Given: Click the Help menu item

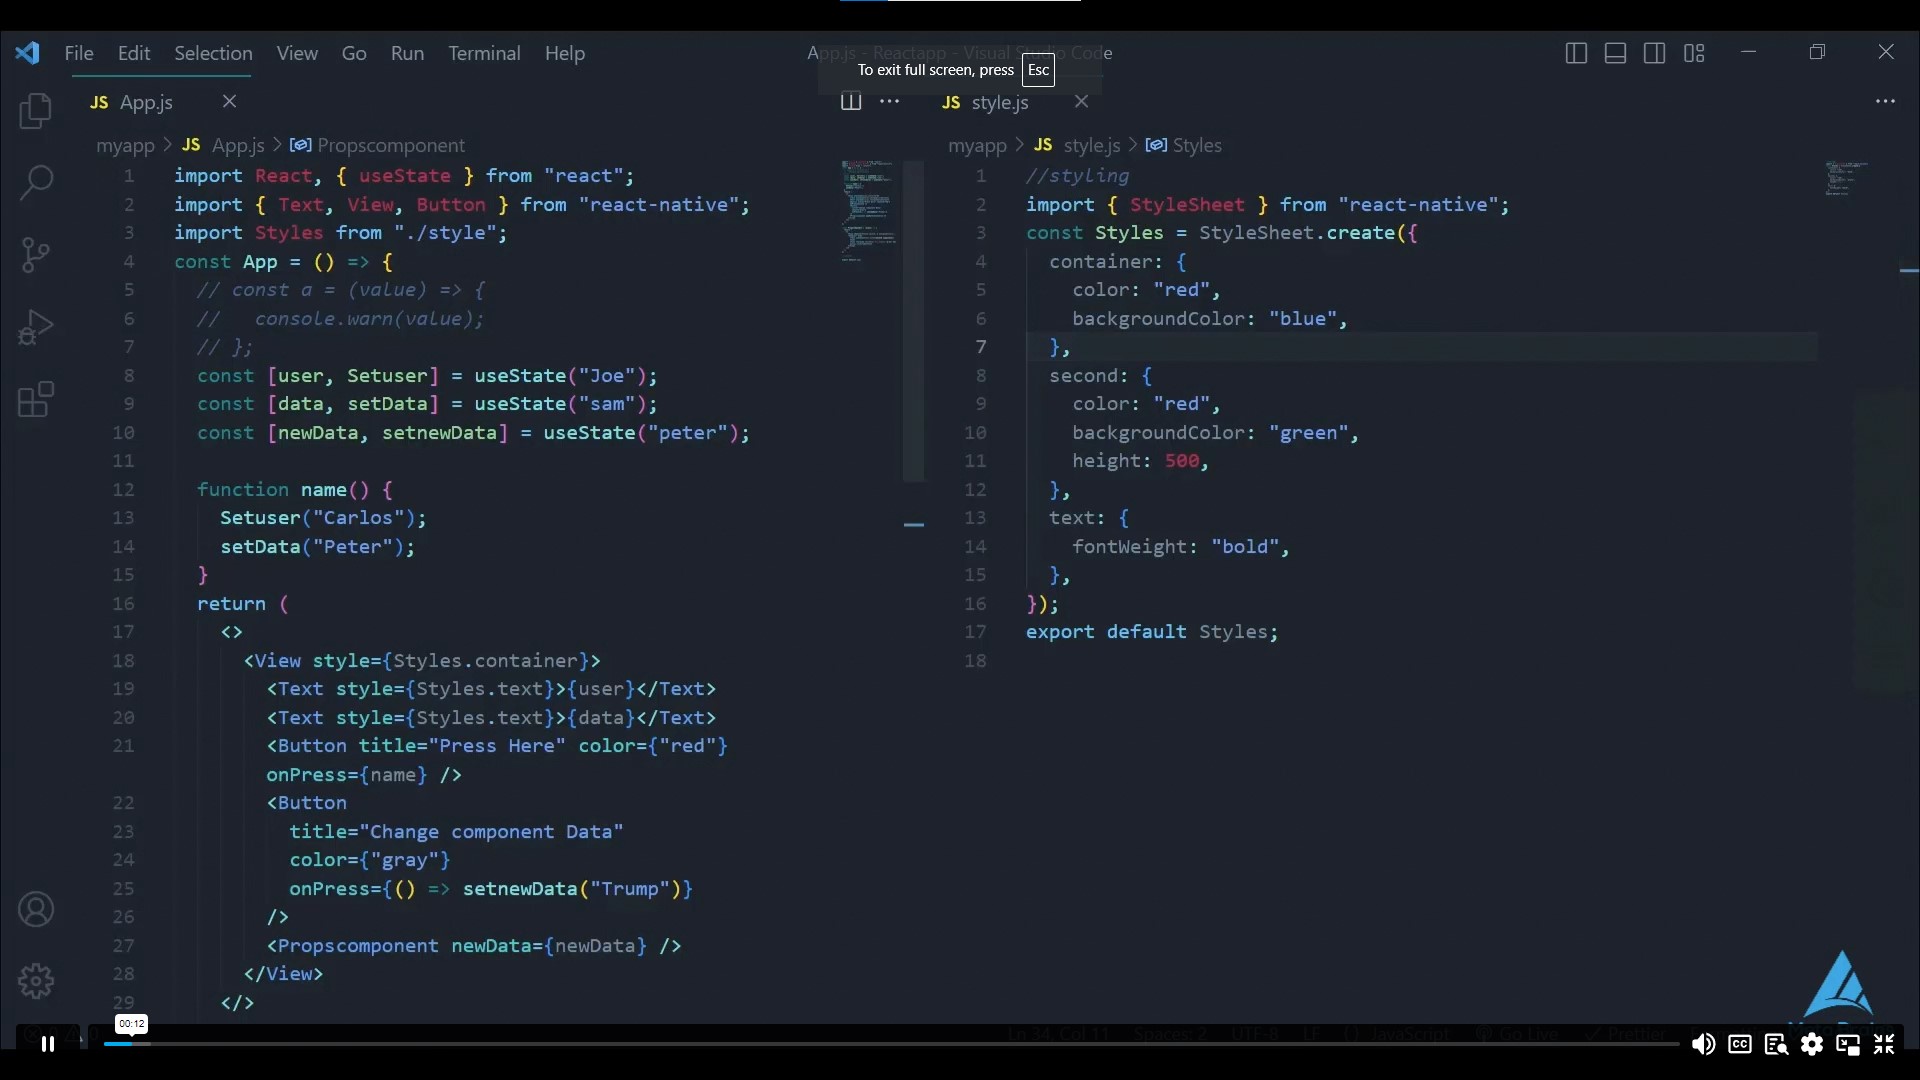Looking at the screenshot, I should point(562,54).
